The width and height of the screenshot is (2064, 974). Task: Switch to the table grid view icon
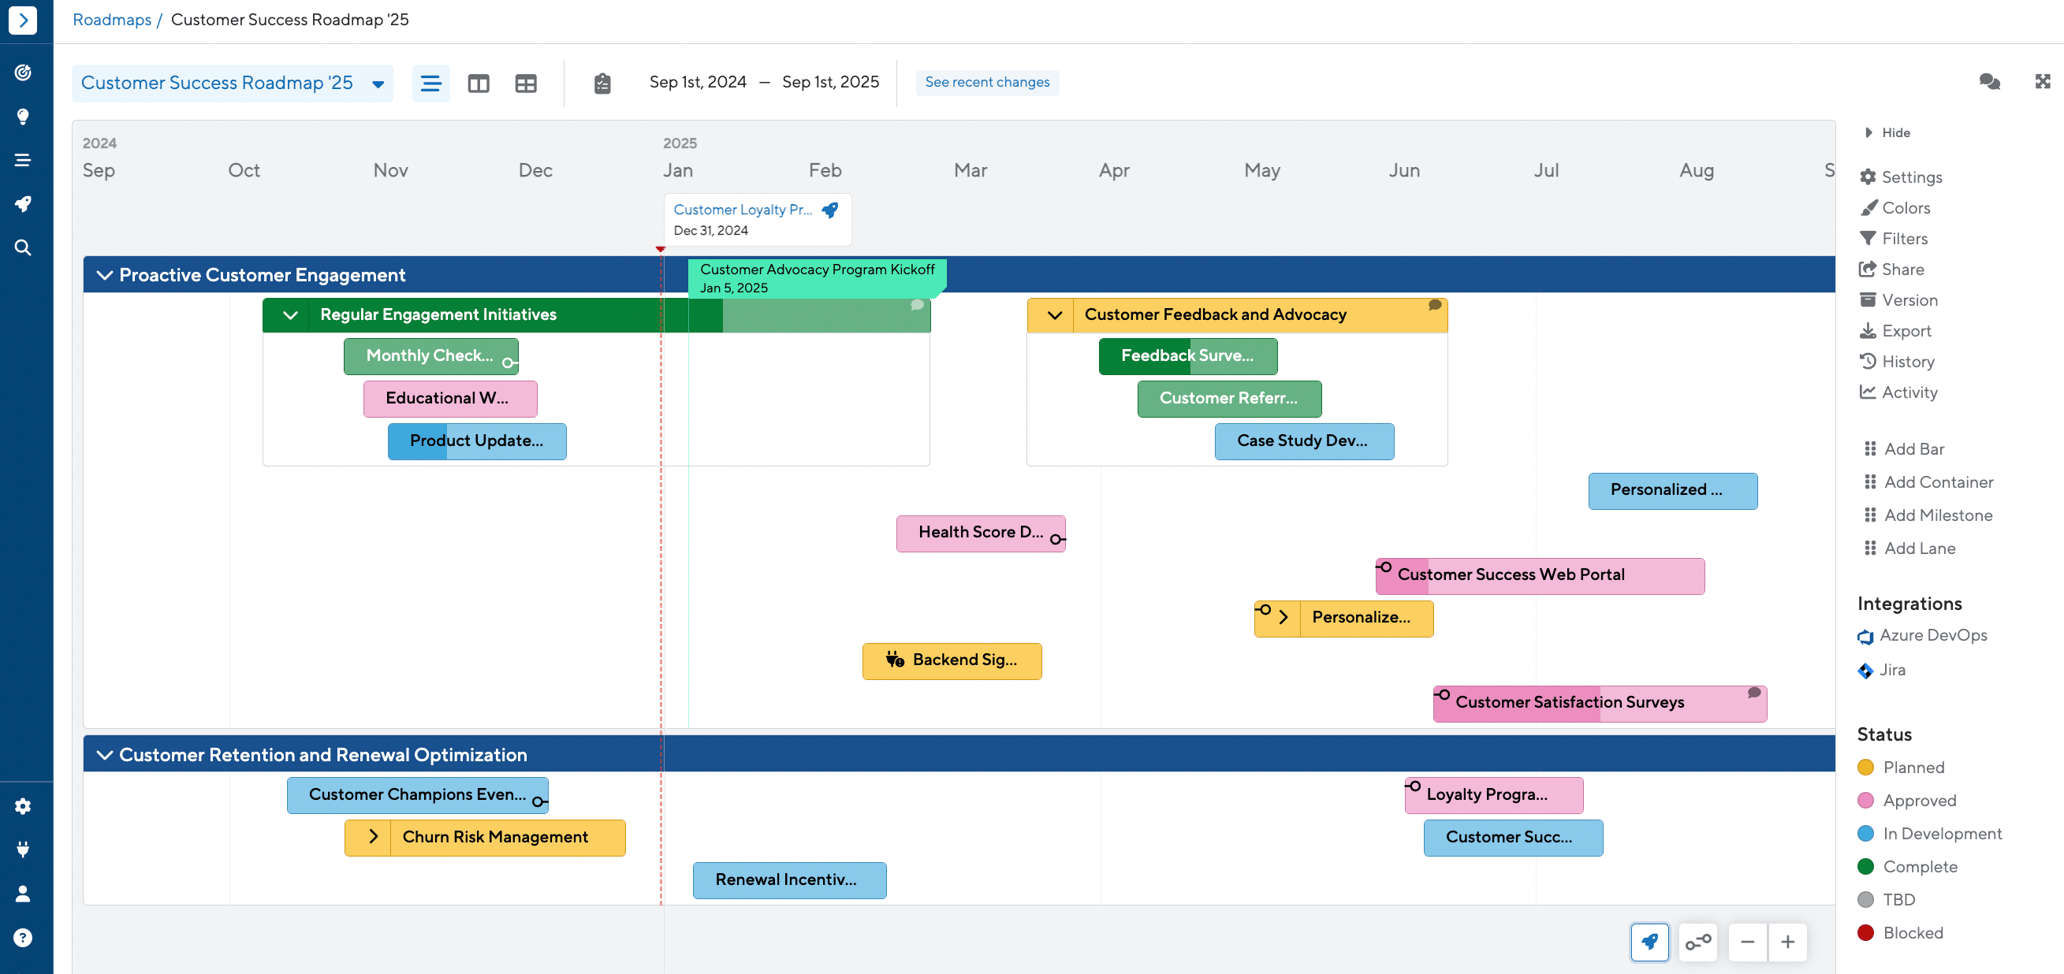click(x=526, y=83)
